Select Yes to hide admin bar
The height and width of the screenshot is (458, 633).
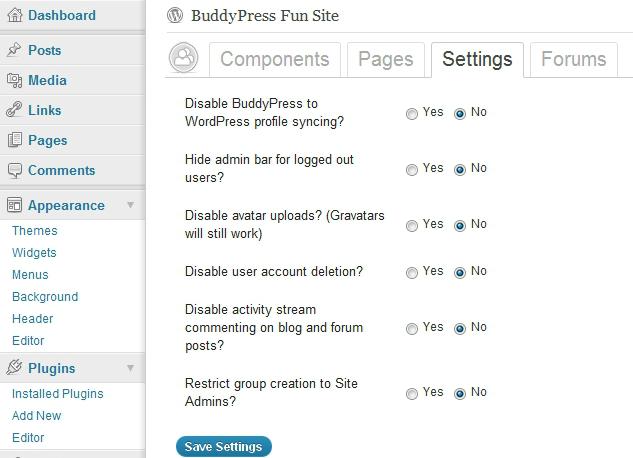(412, 169)
